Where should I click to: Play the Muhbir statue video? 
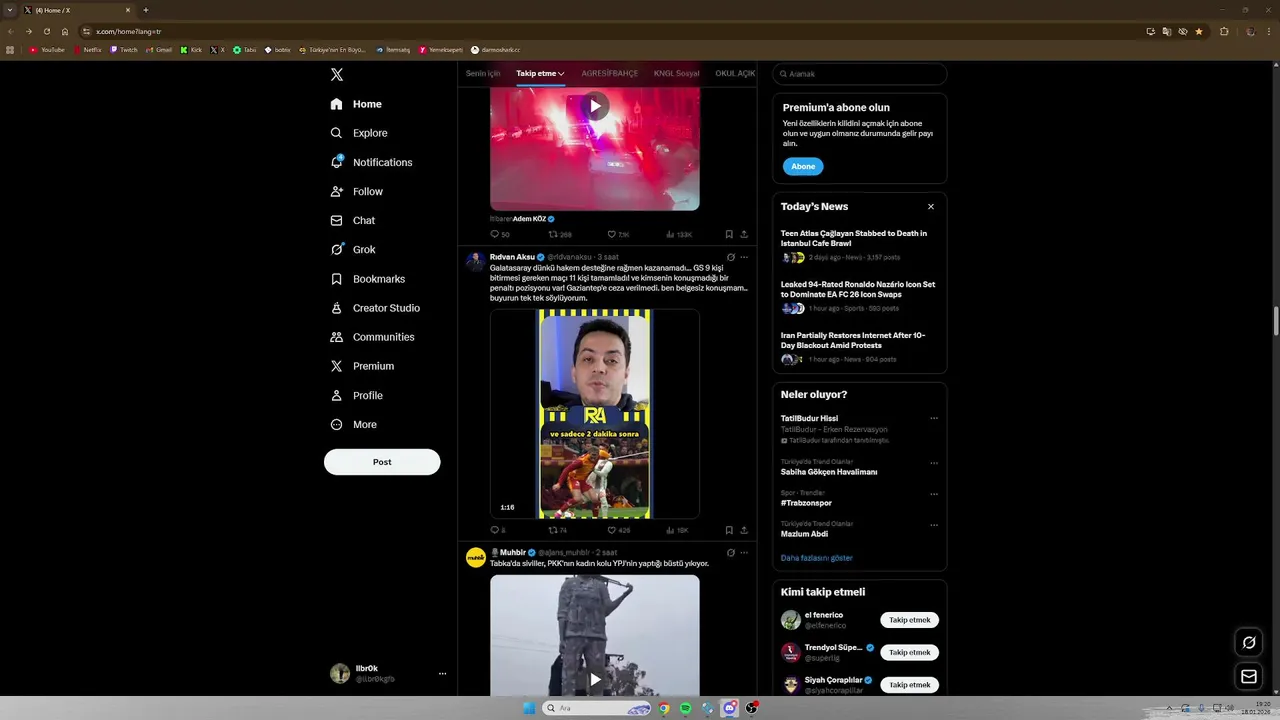point(595,679)
